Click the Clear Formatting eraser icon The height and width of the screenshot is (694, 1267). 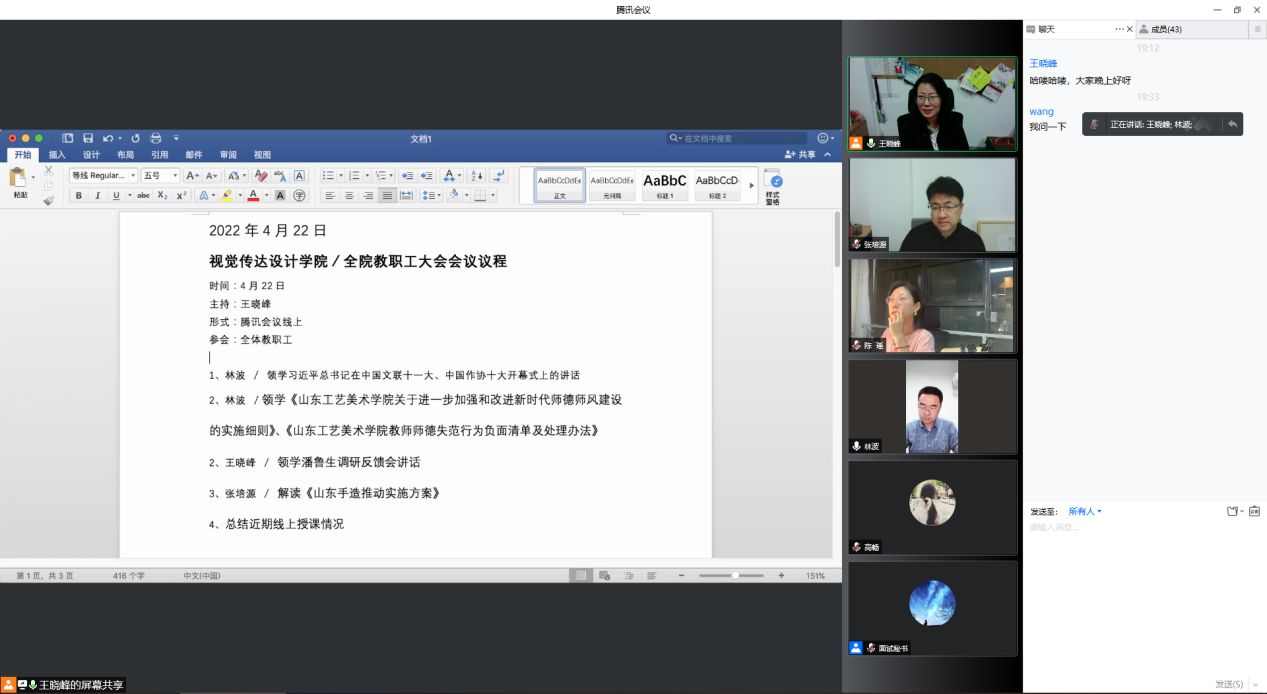point(261,175)
